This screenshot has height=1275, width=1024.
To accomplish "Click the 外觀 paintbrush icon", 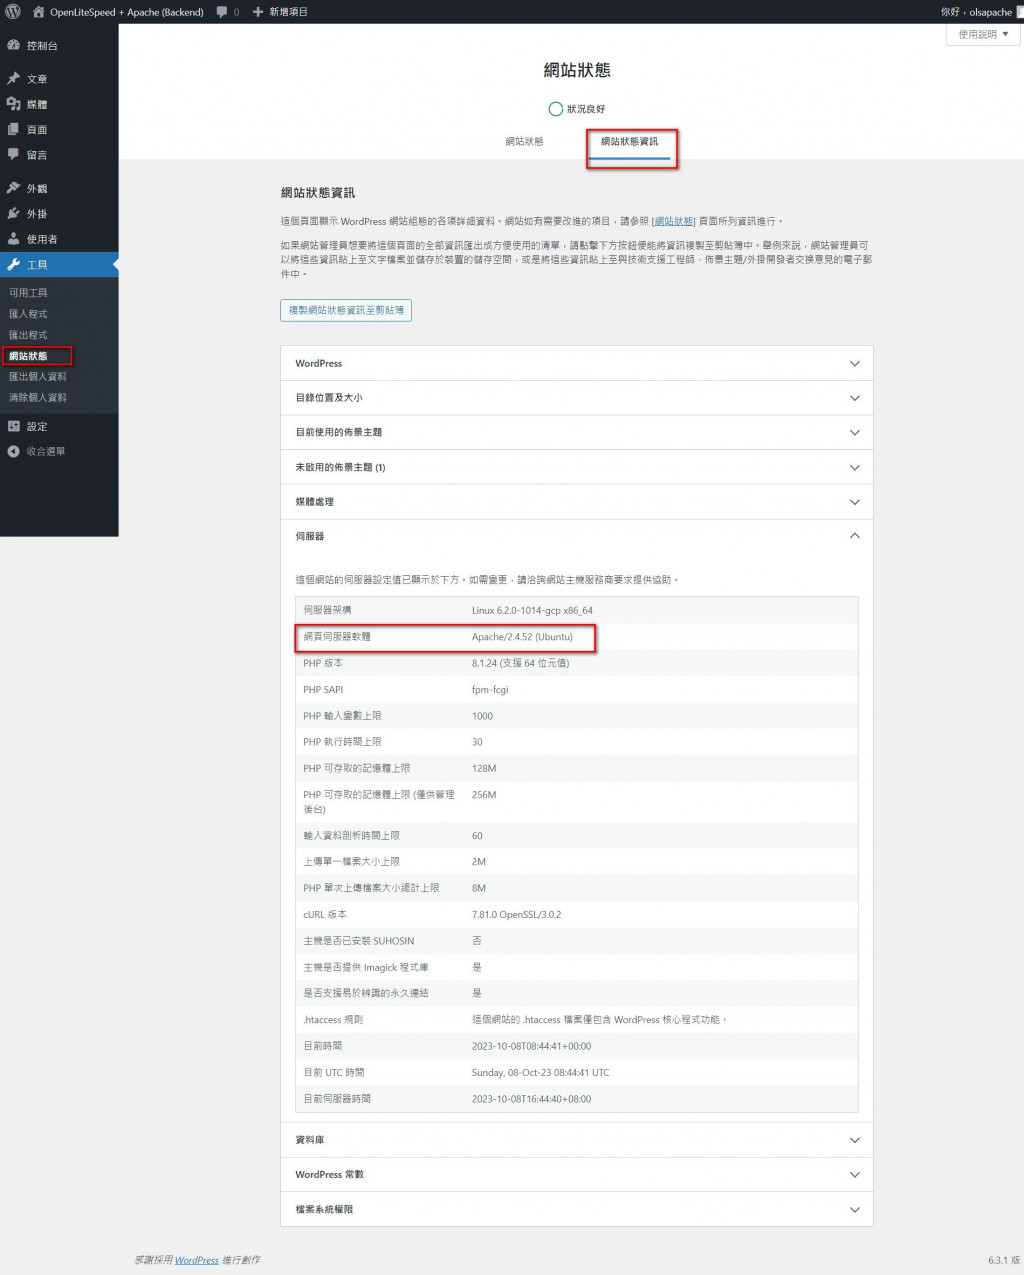I will [x=13, y=188].
